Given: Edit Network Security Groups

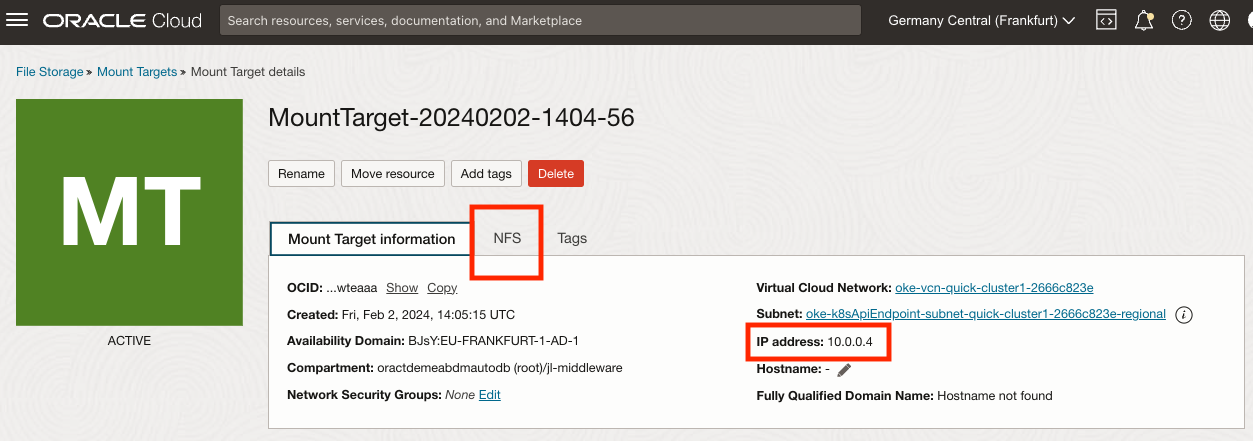Looking at the screenshot, I should [489, 395].
